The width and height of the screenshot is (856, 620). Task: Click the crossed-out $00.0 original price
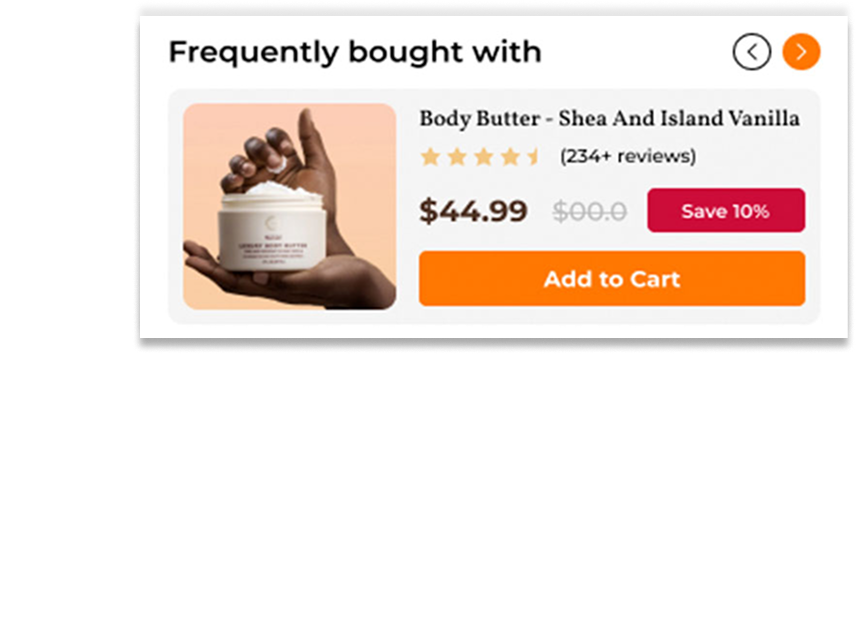(590, 211)
